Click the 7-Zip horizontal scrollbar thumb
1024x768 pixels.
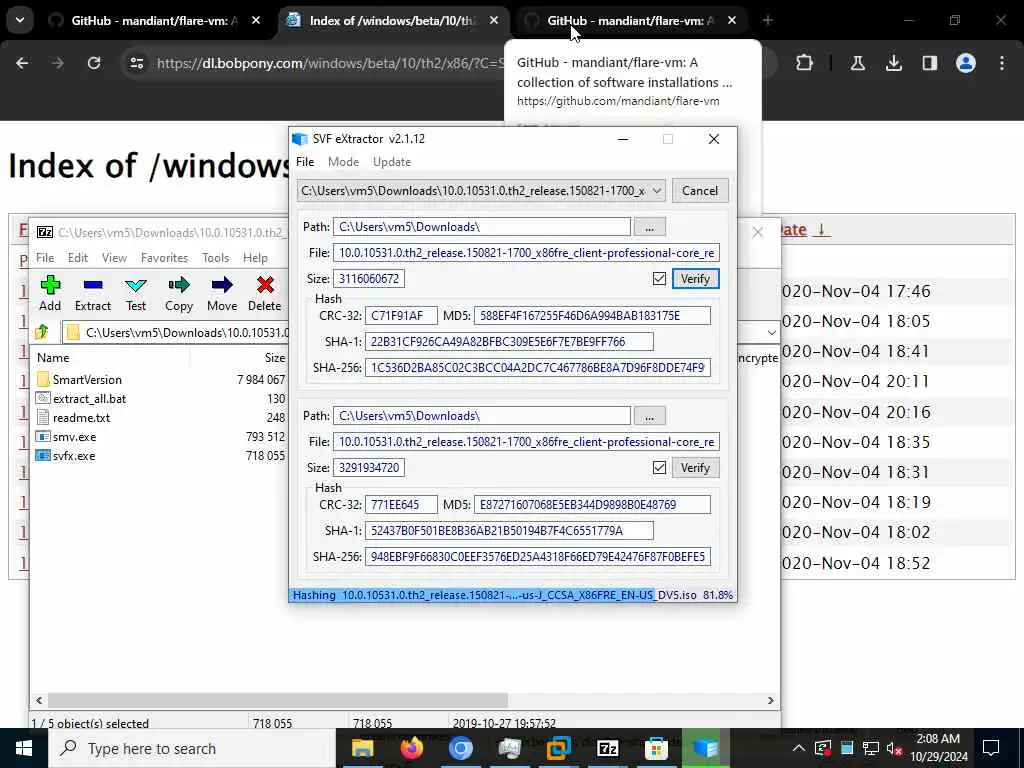pos(278,700)
